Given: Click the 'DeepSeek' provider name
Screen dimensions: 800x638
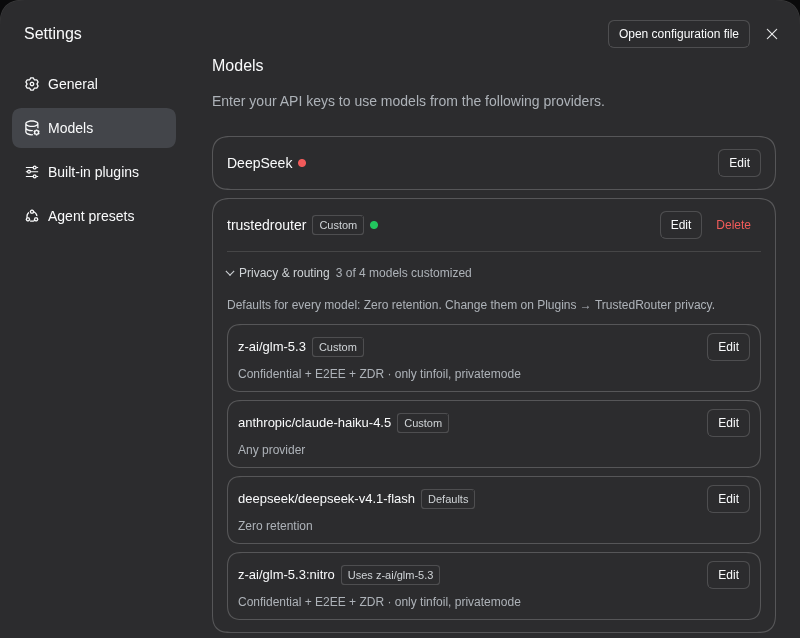Looking at the screenshot, I should 259,163.
